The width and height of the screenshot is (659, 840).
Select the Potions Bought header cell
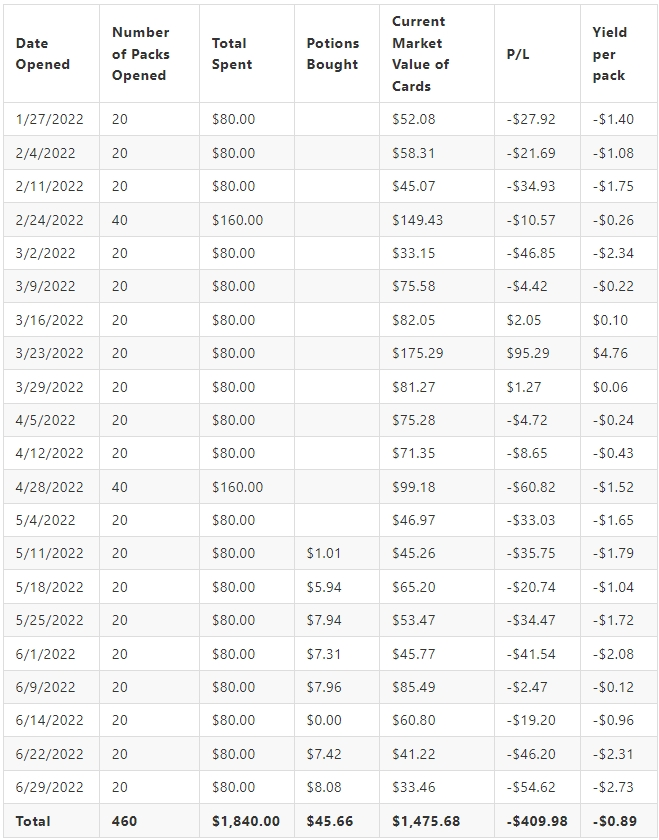337,54
